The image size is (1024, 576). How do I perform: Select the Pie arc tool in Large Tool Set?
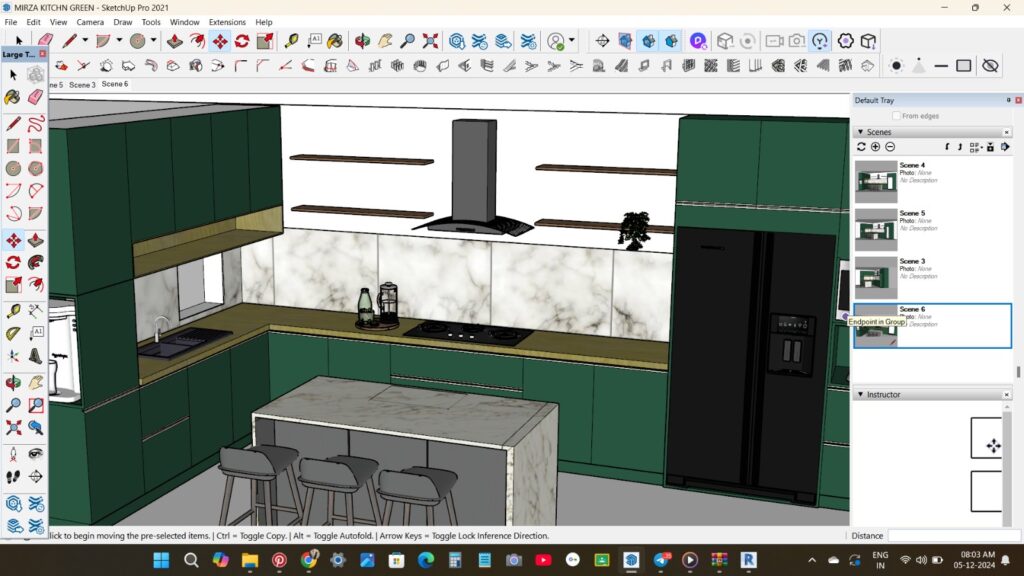(36, 214)
